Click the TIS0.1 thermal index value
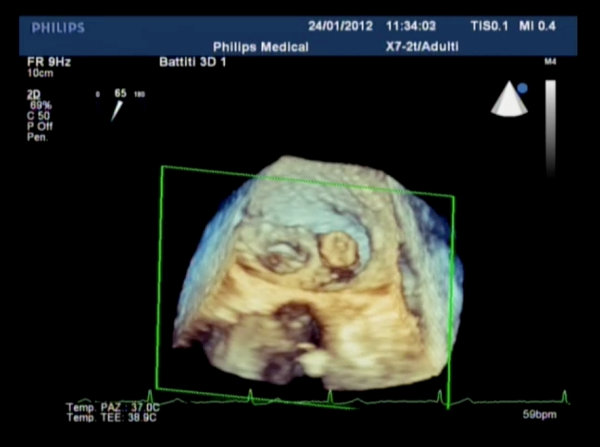The height and width of the screenshot is (447, 600). coord(485,28)
